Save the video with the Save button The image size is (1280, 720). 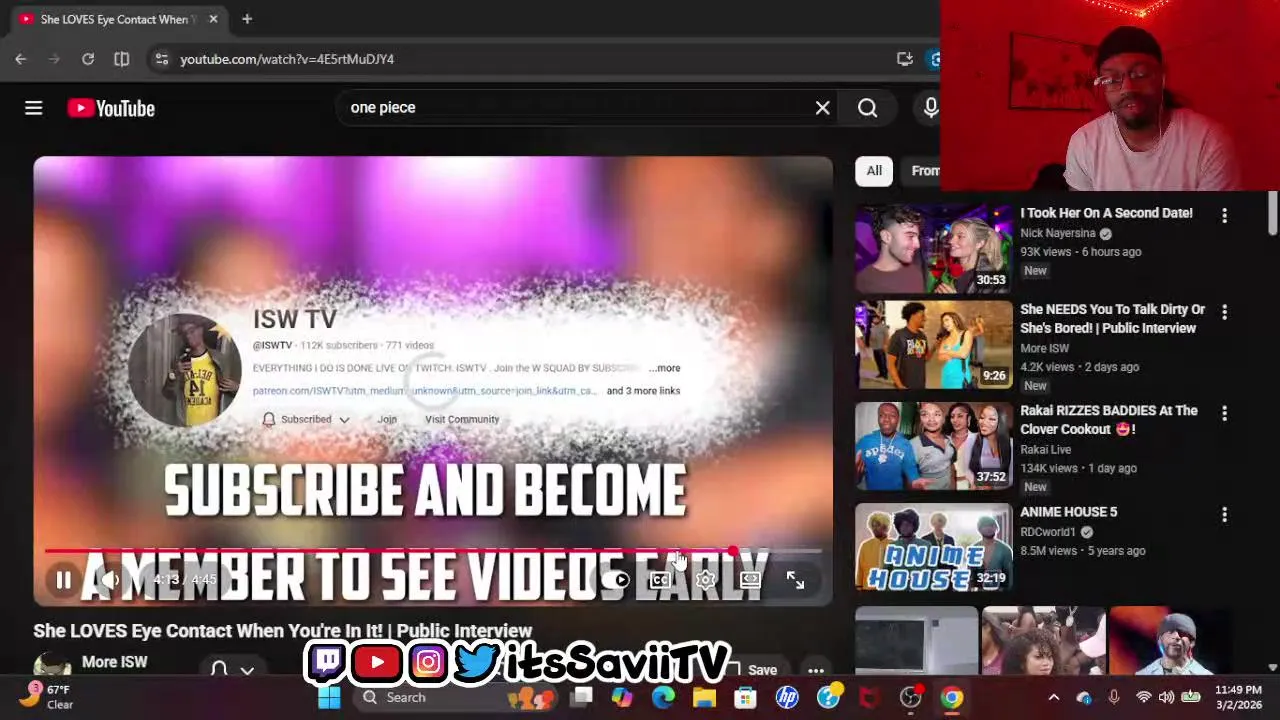pos(755,670)
